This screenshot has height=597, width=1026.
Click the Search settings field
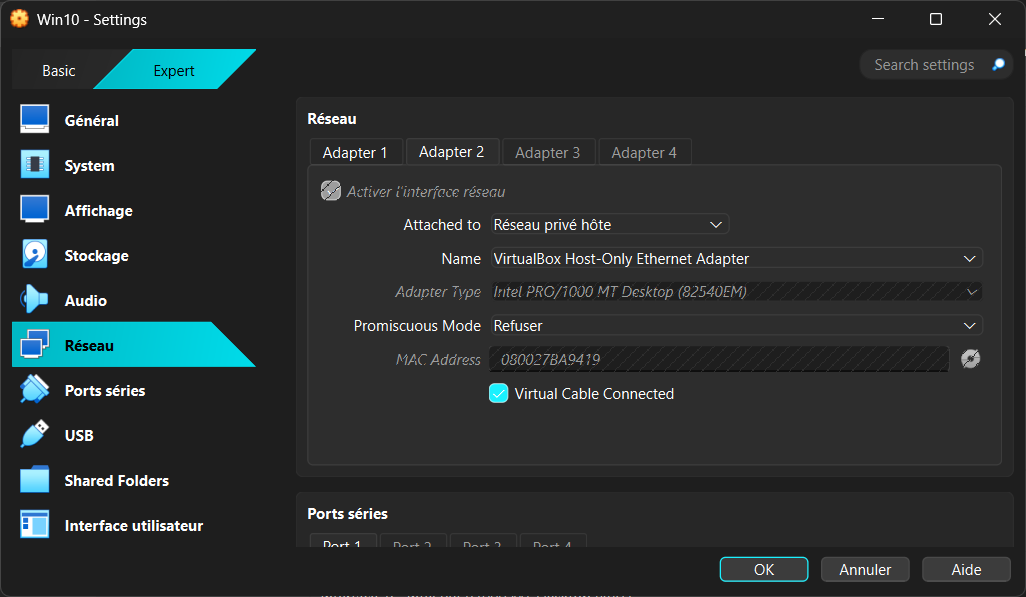pos(924,65)
